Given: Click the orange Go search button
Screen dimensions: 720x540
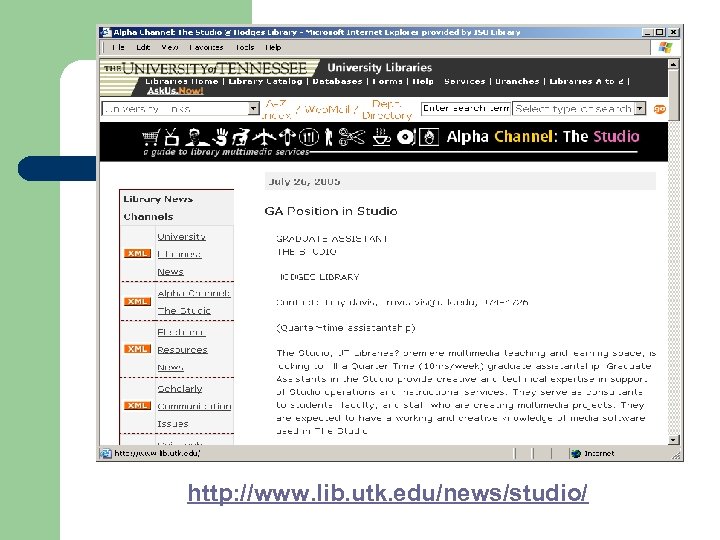Looking at the screenshot, I should (x=659, y=109).
